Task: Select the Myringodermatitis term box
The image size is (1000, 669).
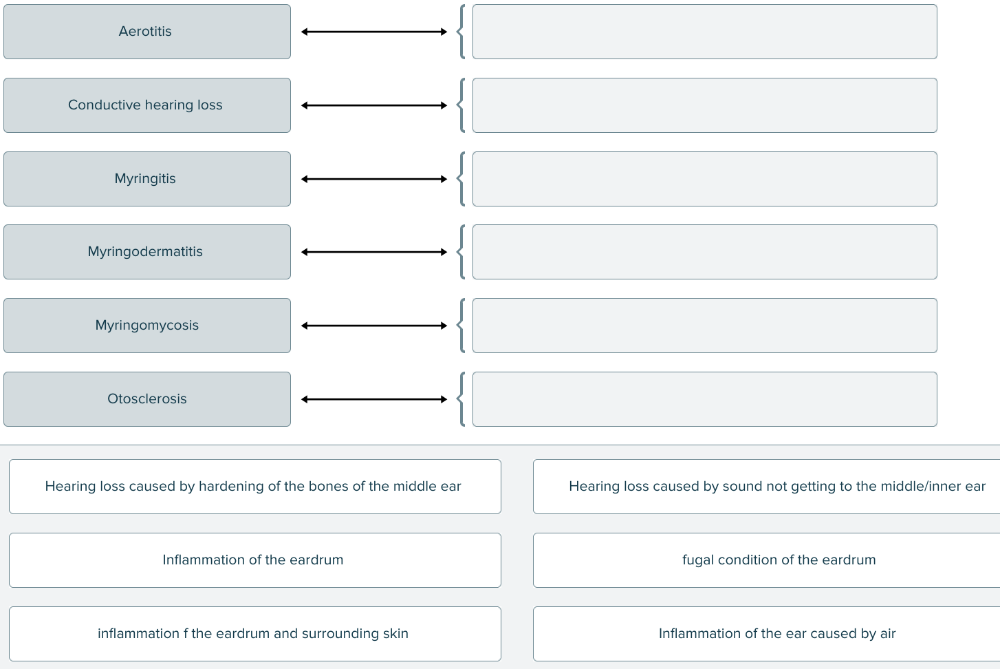Action: pos(146,252)
